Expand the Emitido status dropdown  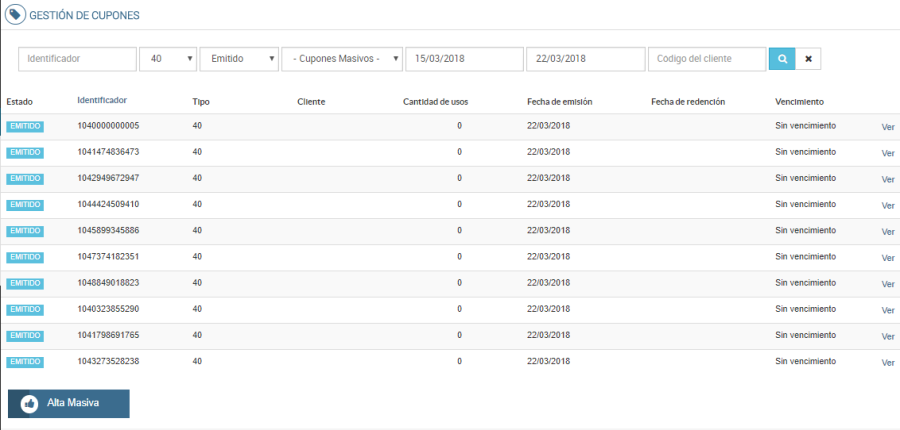pyautogui.click(x=239, y=59)
